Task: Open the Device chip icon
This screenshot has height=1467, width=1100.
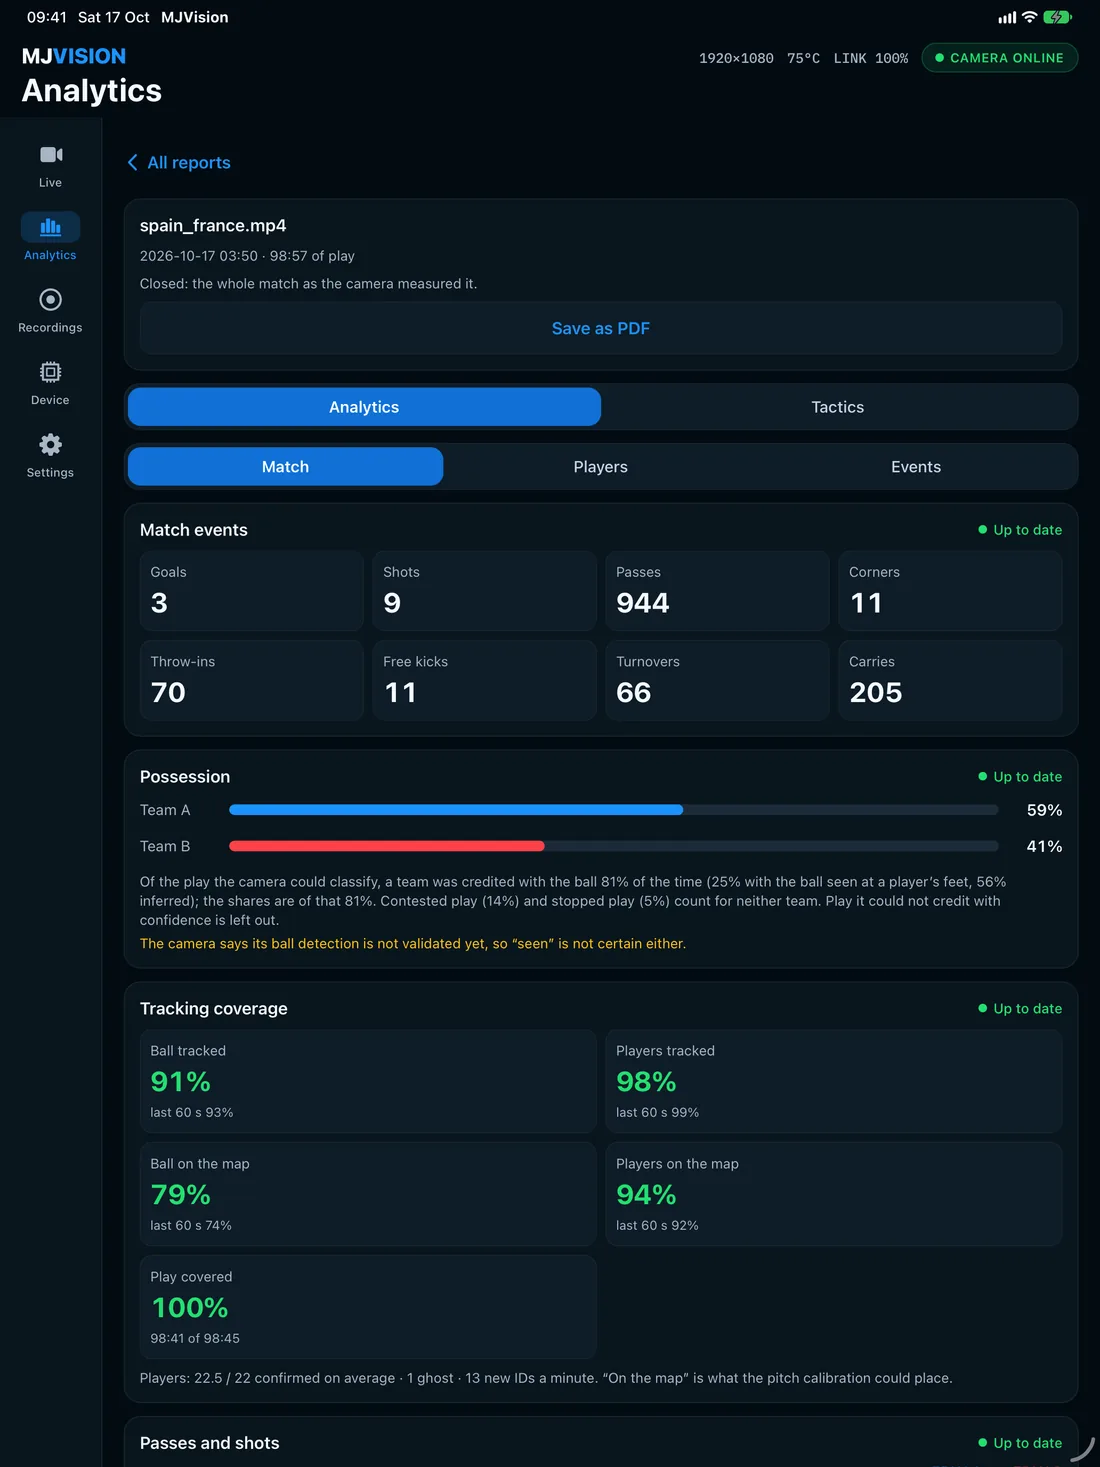Action: pos(50,372)
